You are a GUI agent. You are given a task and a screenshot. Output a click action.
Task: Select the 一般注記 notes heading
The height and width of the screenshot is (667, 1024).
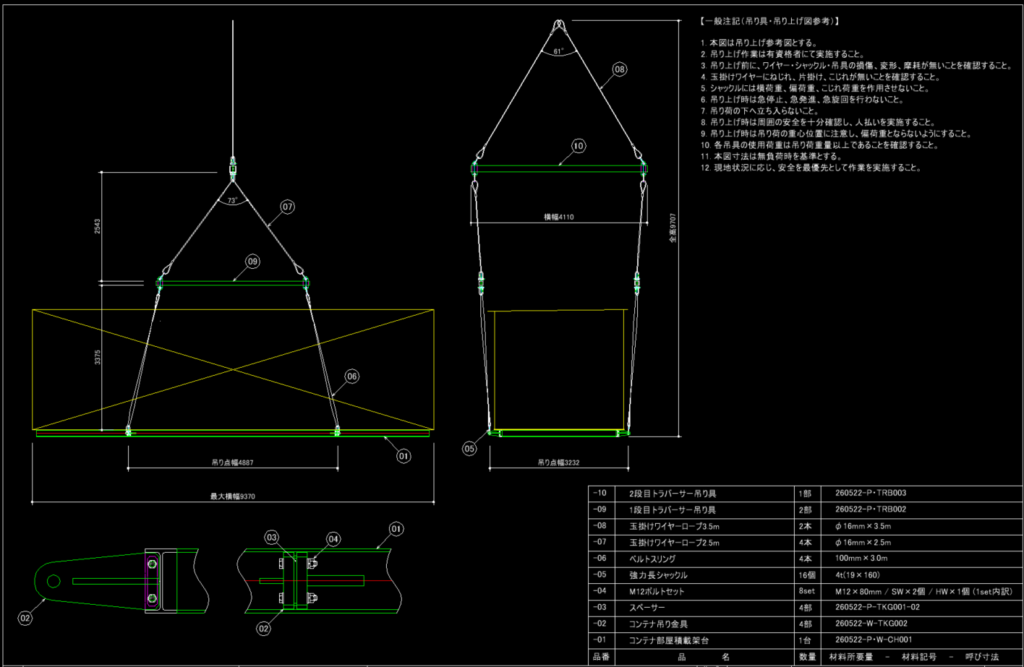tap(769, 22)
